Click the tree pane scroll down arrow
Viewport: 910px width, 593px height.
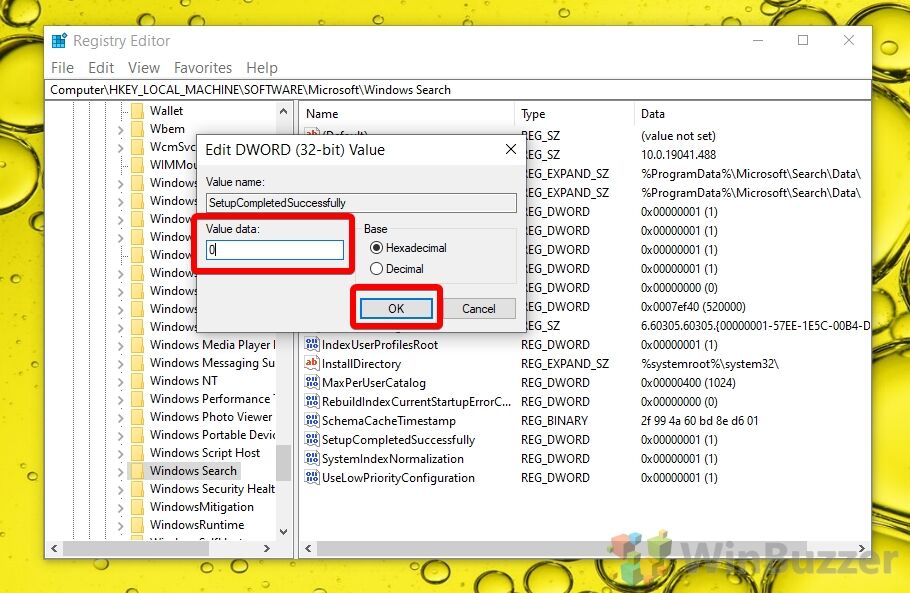tap(283, 532)
